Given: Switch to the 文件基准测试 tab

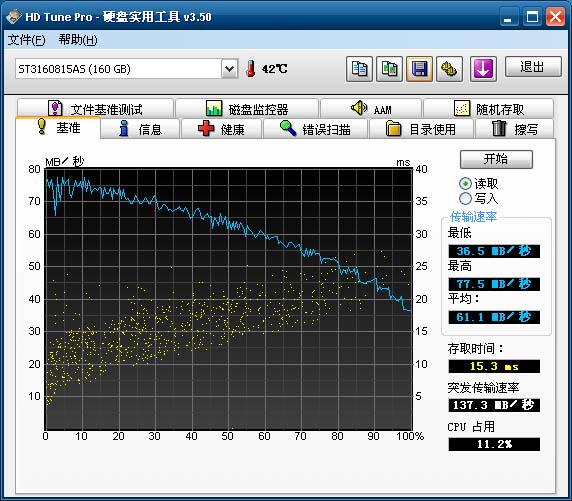Looking at the screenshot, I should click(95, 109).
